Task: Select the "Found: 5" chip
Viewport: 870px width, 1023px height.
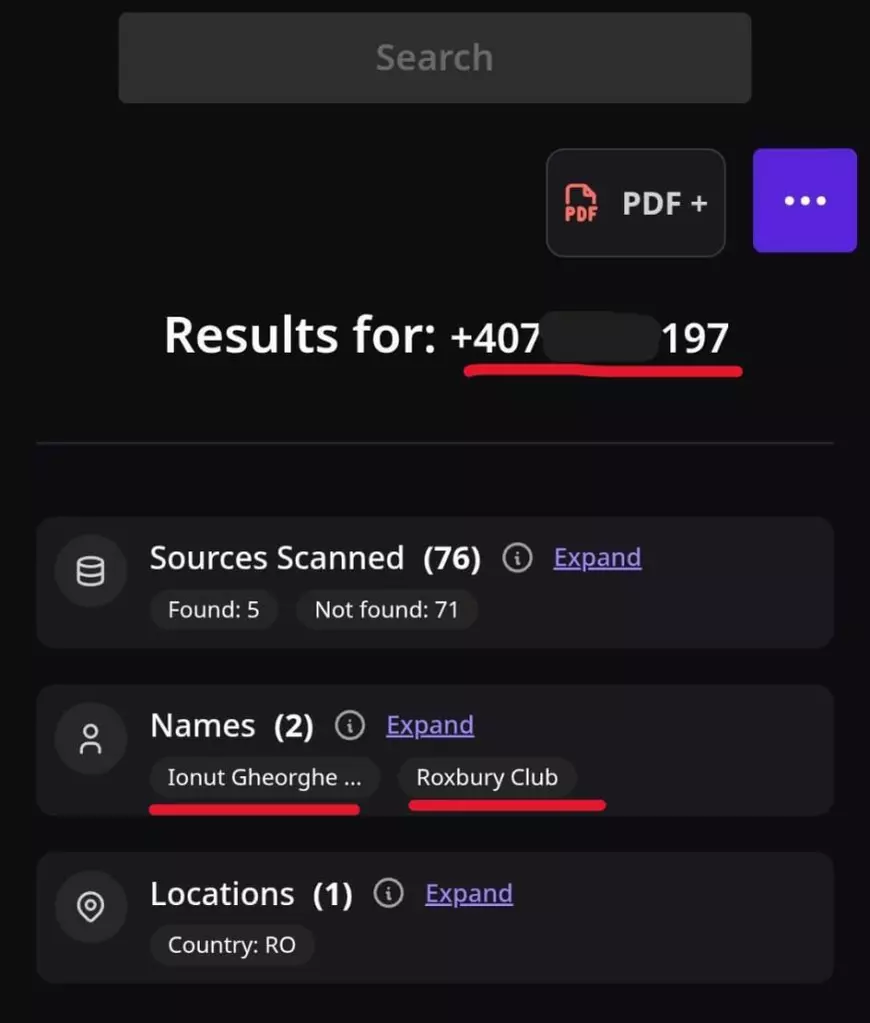Action: tap(213, 609)
